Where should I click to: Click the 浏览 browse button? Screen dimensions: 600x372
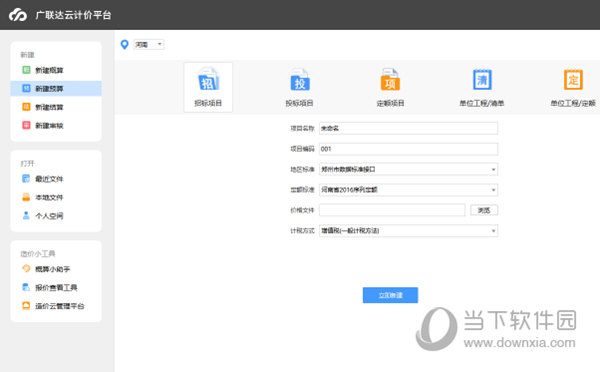484,210
